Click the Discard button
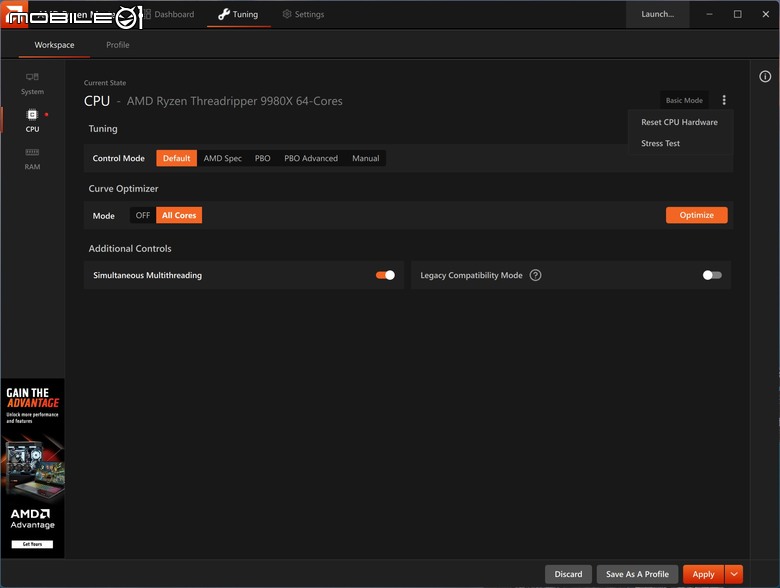 click(568, 574)
